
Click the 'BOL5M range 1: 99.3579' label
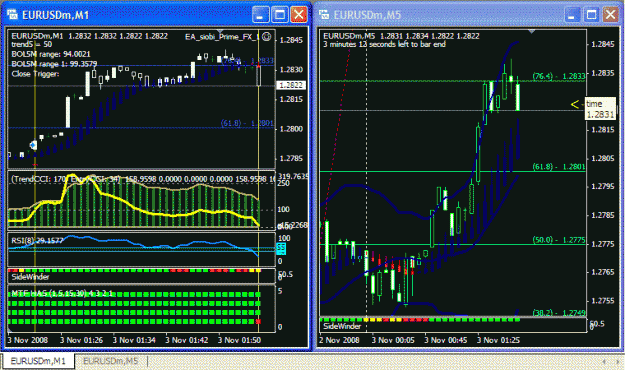tap(54, 64)
